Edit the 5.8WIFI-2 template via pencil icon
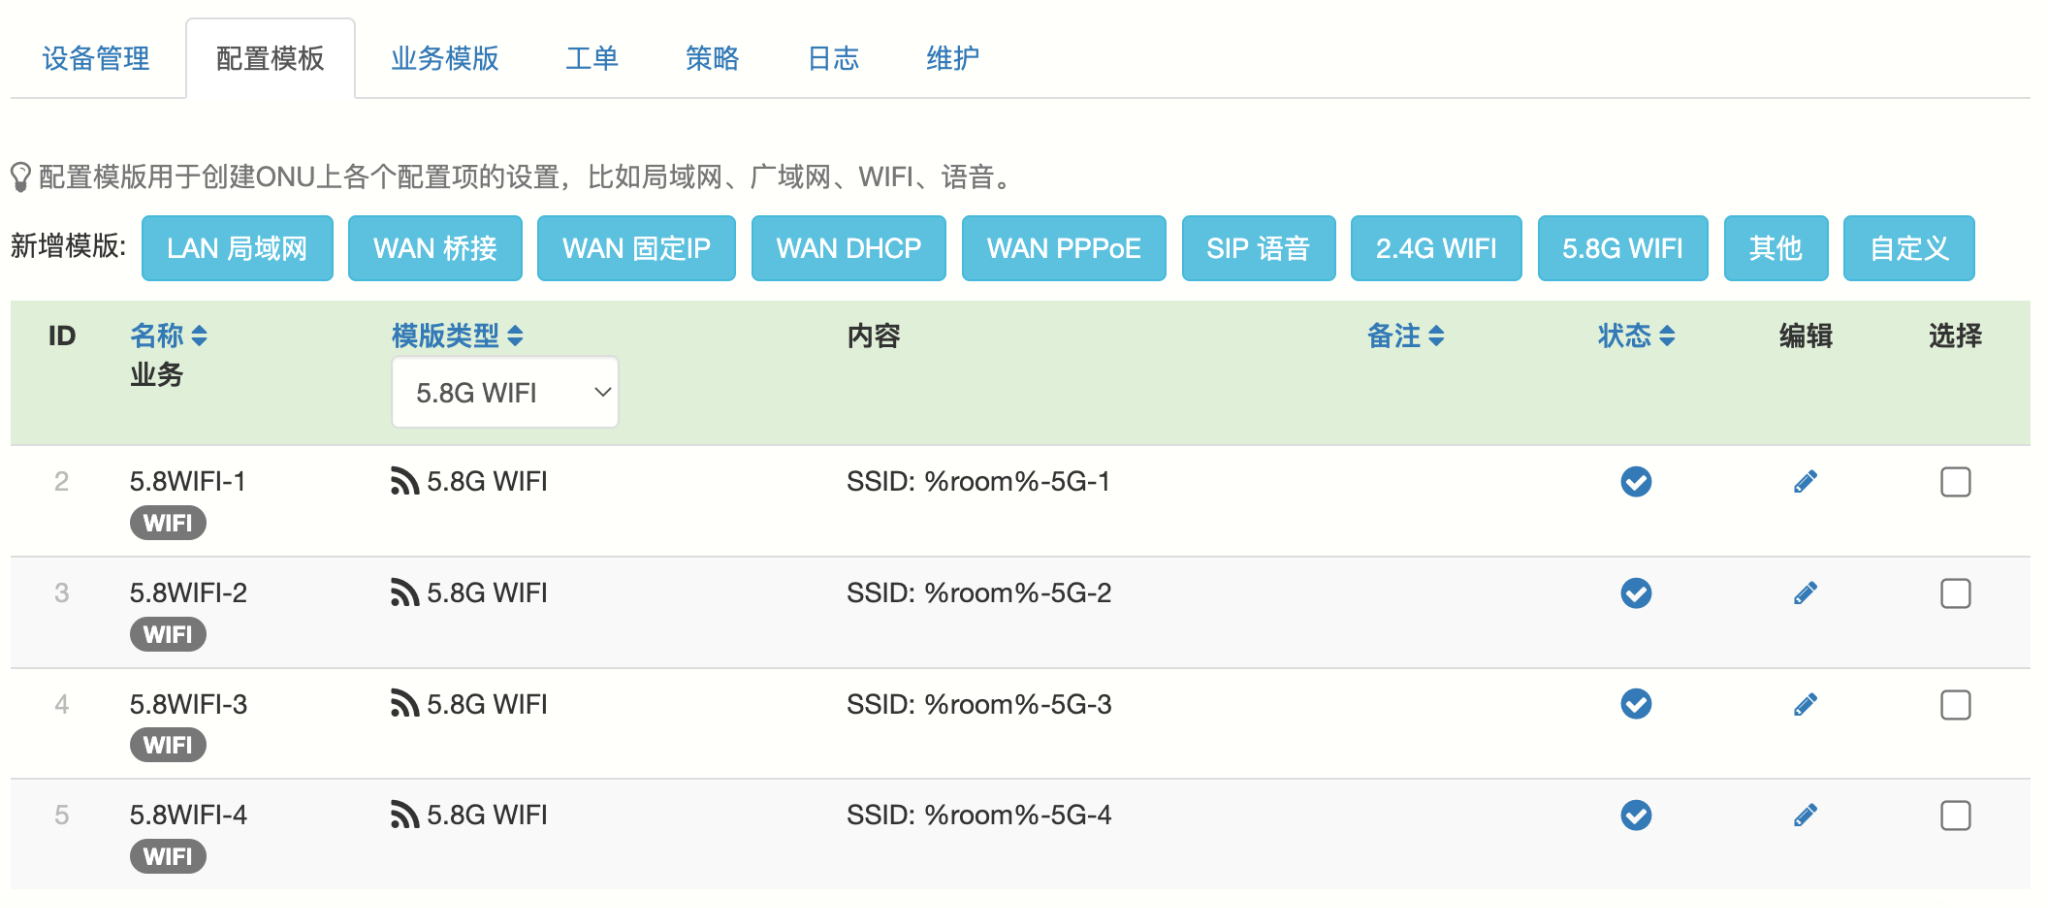Image resolution: width=2048 pixels, height=908 pixels. tap(1805, 594)
